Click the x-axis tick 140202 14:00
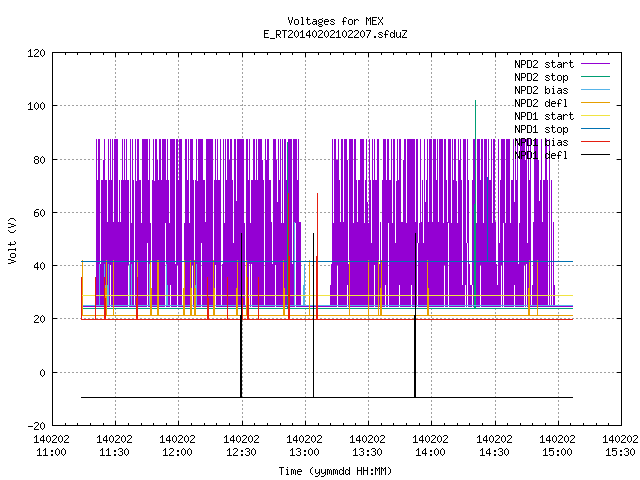This screenshot has width=640, height=480. tap(431, 446)
